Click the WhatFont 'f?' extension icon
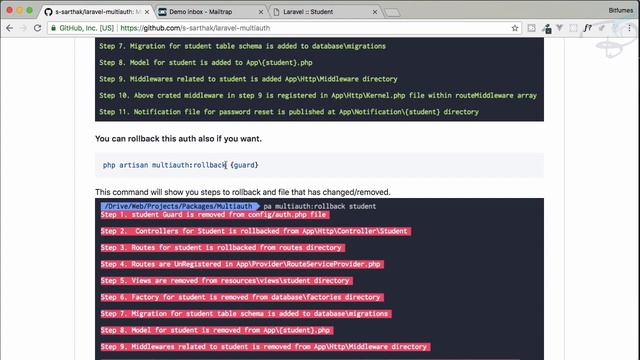 pos(587,28)
